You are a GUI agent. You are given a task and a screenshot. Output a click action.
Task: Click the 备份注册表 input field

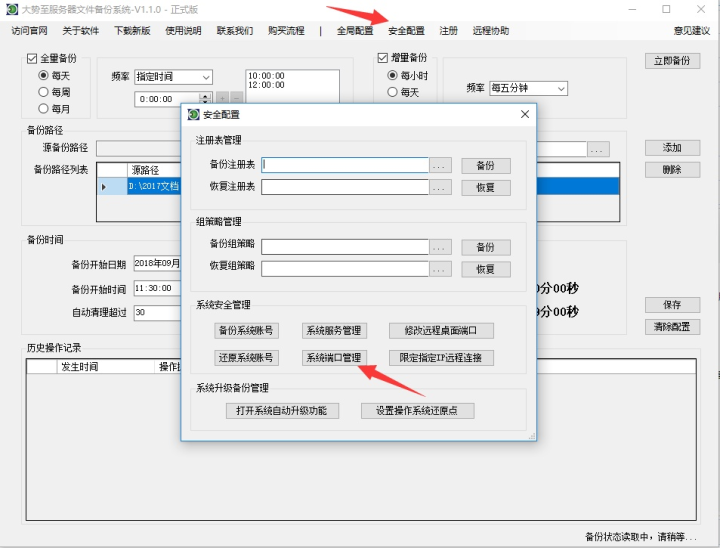point(345,165)
